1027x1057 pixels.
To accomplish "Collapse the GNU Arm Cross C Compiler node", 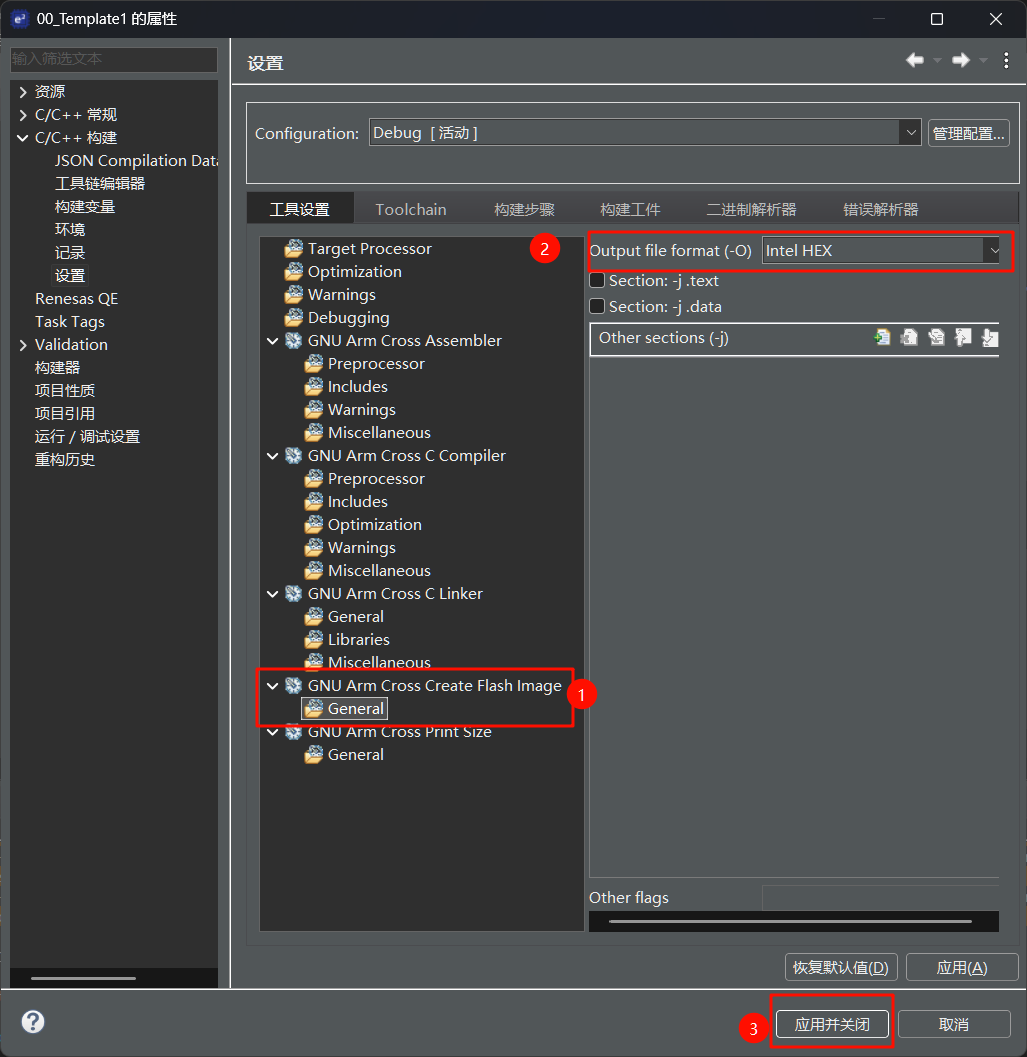I will pyautogui.click(x=272, y=456).
